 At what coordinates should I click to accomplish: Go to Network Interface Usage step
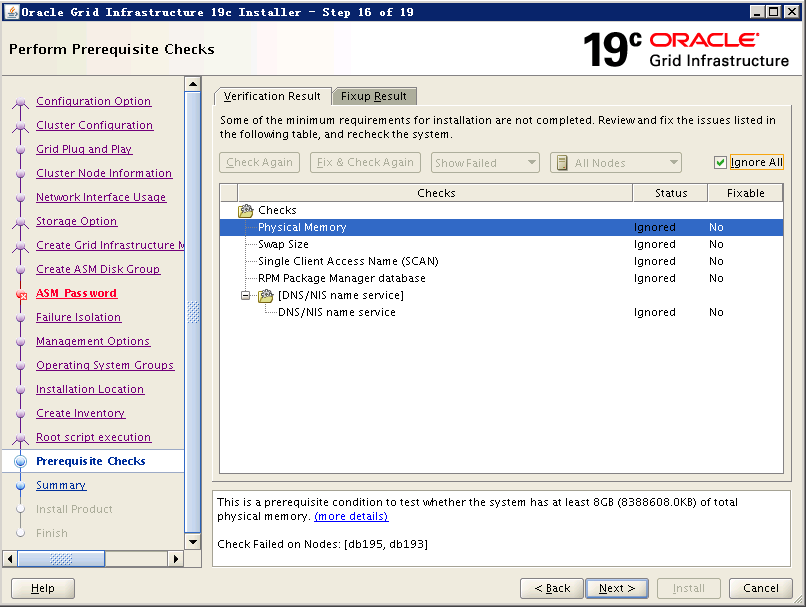(101, 197)
